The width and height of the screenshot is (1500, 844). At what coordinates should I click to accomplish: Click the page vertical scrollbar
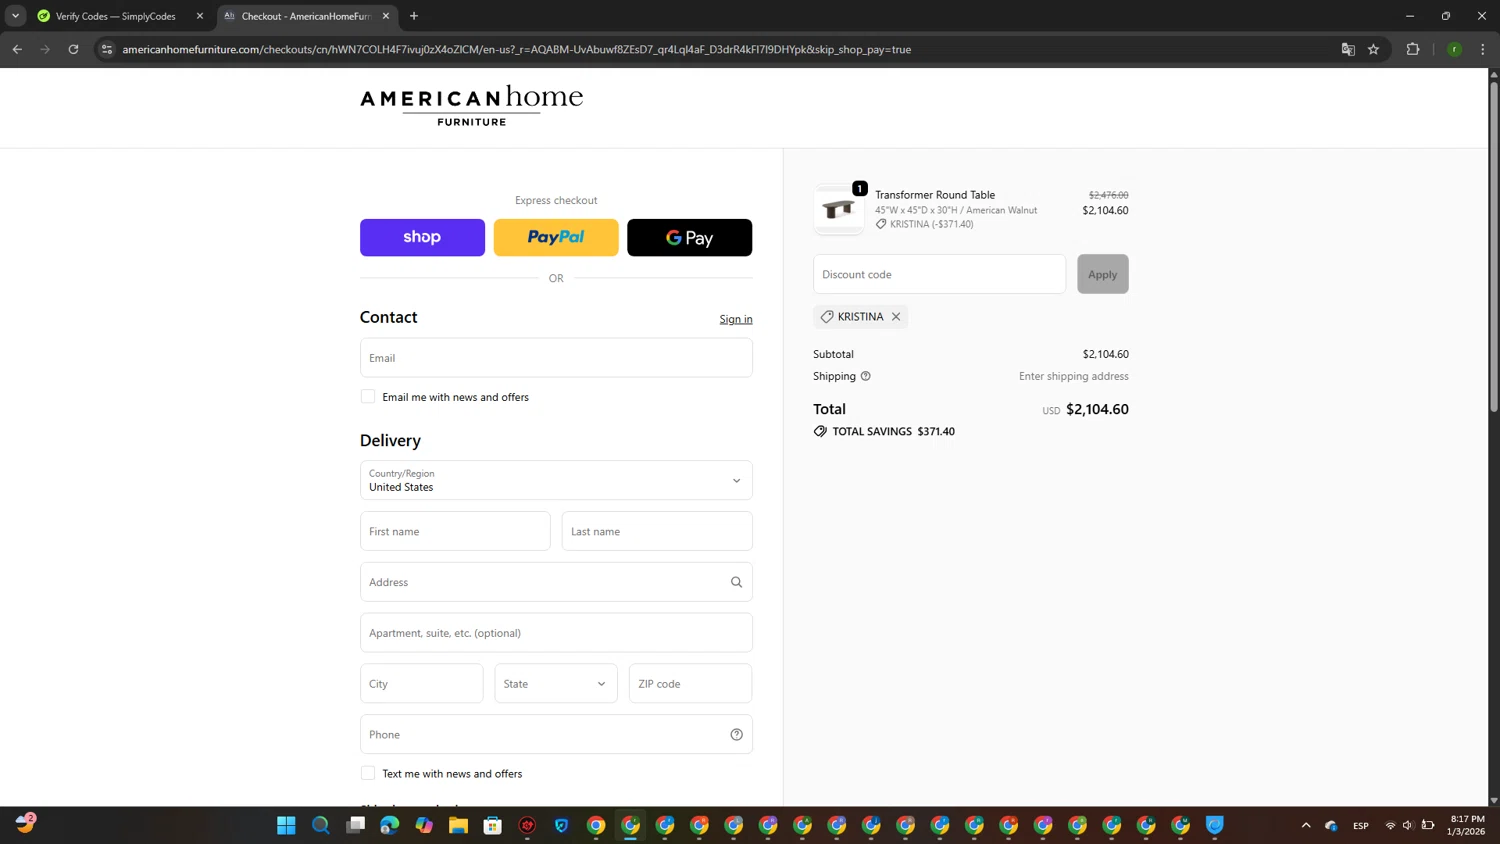(1494, 247)
